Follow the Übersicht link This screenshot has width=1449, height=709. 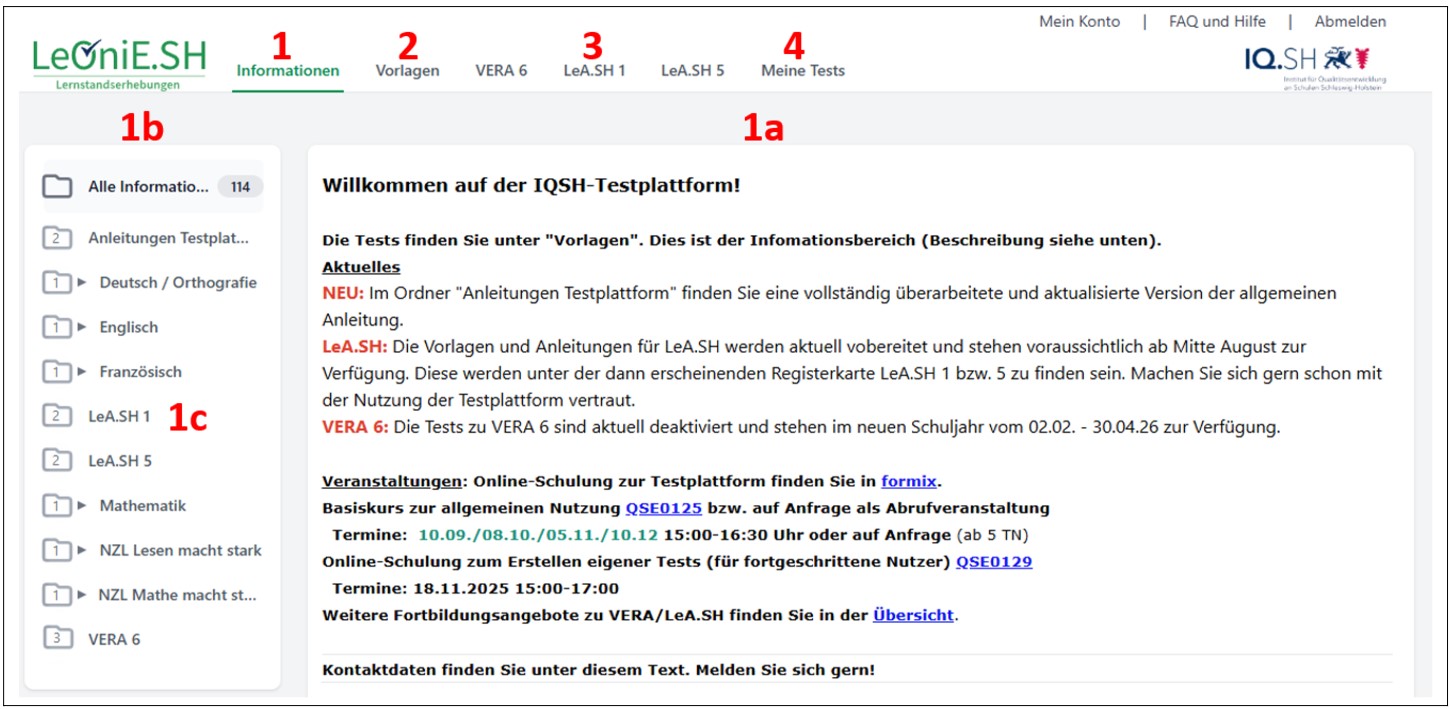[x=914, y=616]
